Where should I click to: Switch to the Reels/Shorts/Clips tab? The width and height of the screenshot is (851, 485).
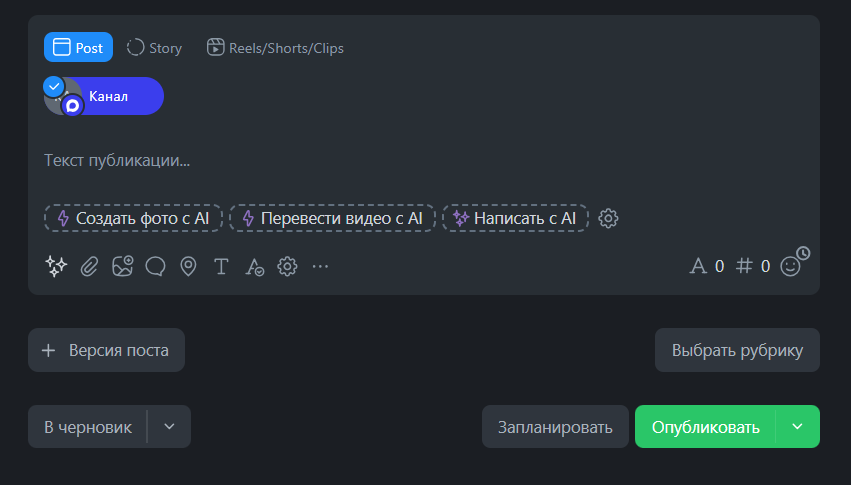pyautogui.click(x=275, y=47)
